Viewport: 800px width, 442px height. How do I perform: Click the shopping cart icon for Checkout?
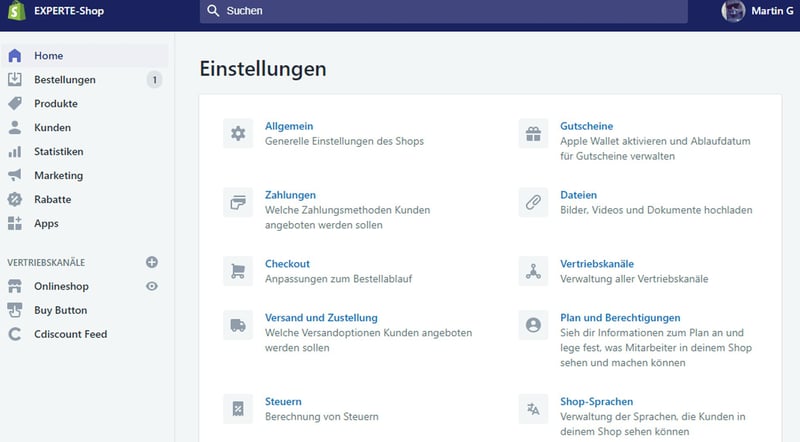(x=238, y=270)
